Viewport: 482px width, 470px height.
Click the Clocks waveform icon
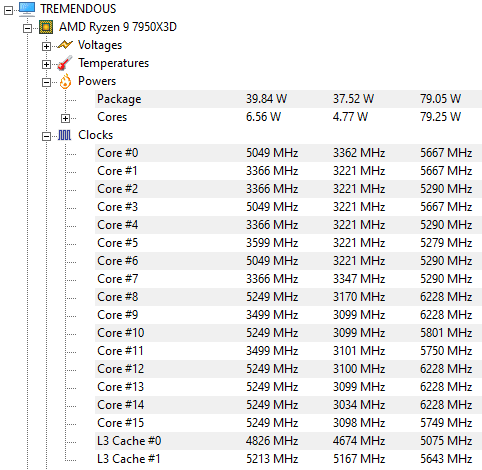[x=65, y=135]
